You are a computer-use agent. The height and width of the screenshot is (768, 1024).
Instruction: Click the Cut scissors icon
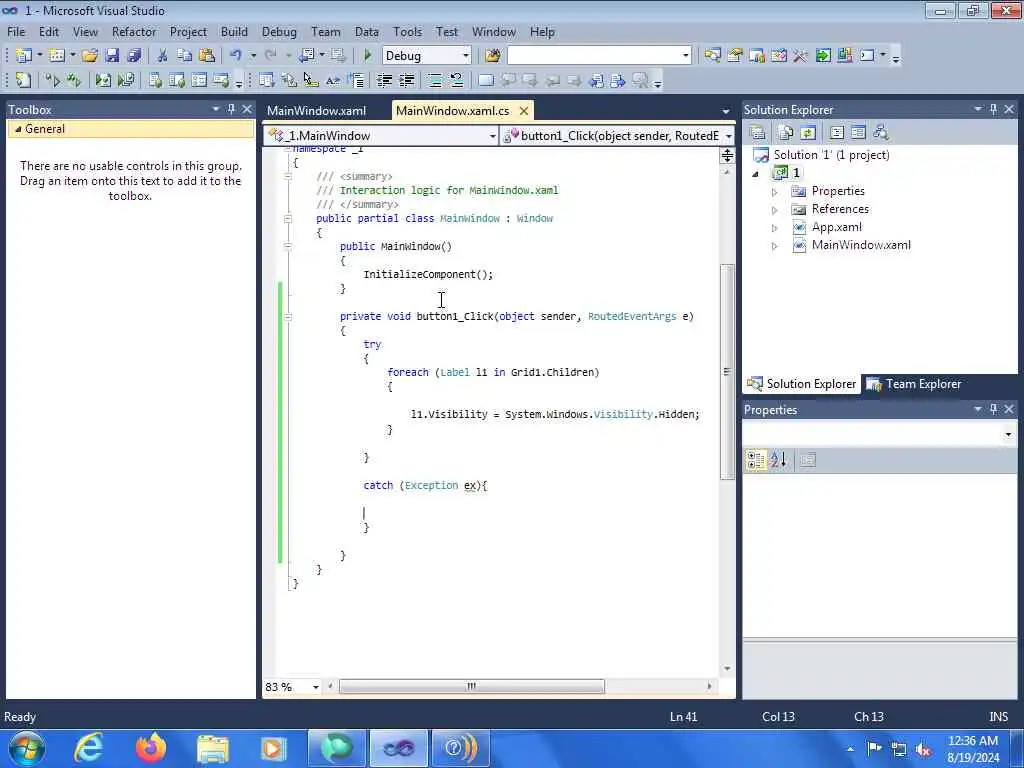coord(163,56)
